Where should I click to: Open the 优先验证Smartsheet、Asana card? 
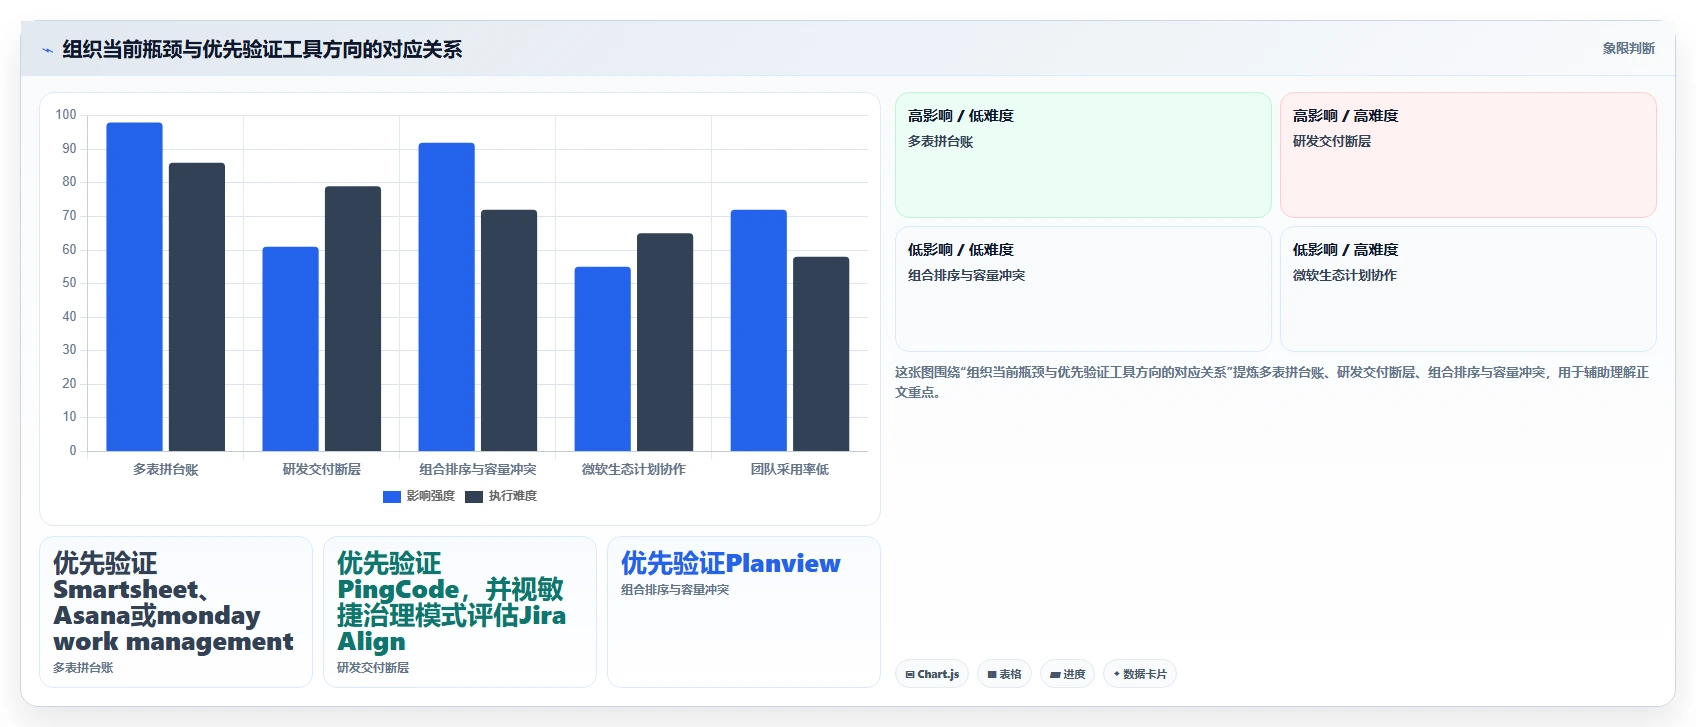tap(176, 612)
